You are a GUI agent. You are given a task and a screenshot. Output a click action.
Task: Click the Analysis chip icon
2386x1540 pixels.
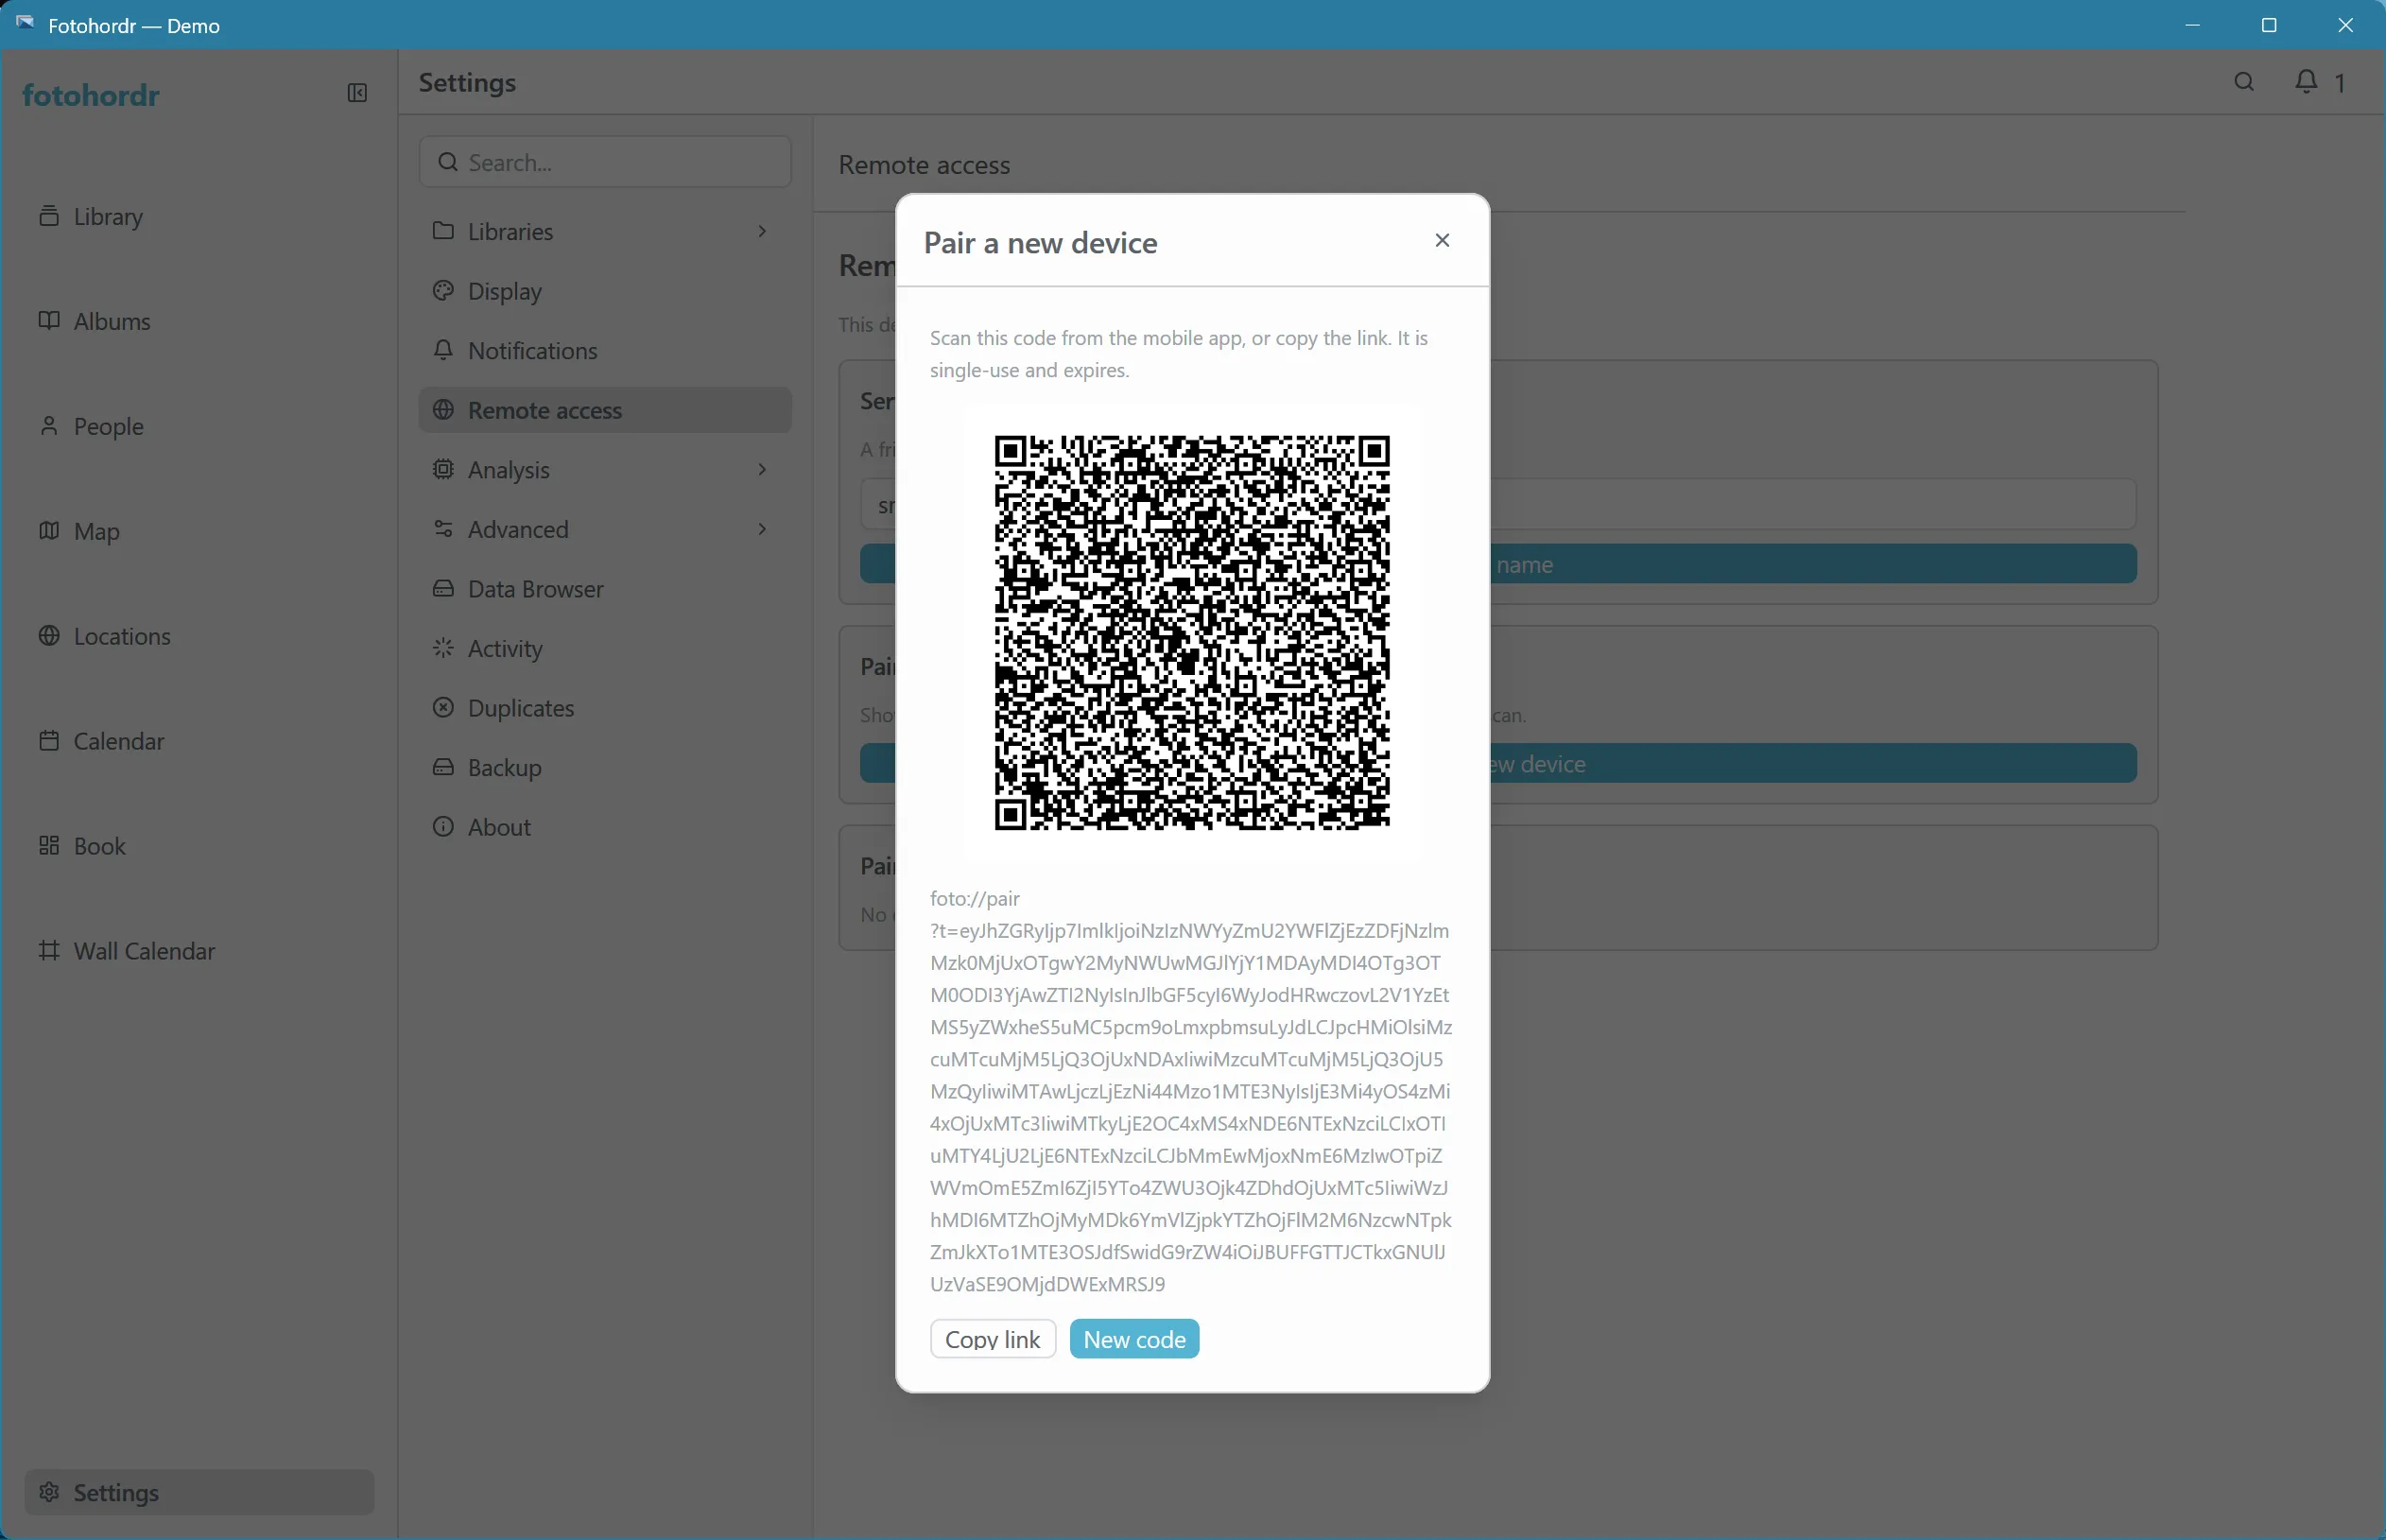point(443,469)
